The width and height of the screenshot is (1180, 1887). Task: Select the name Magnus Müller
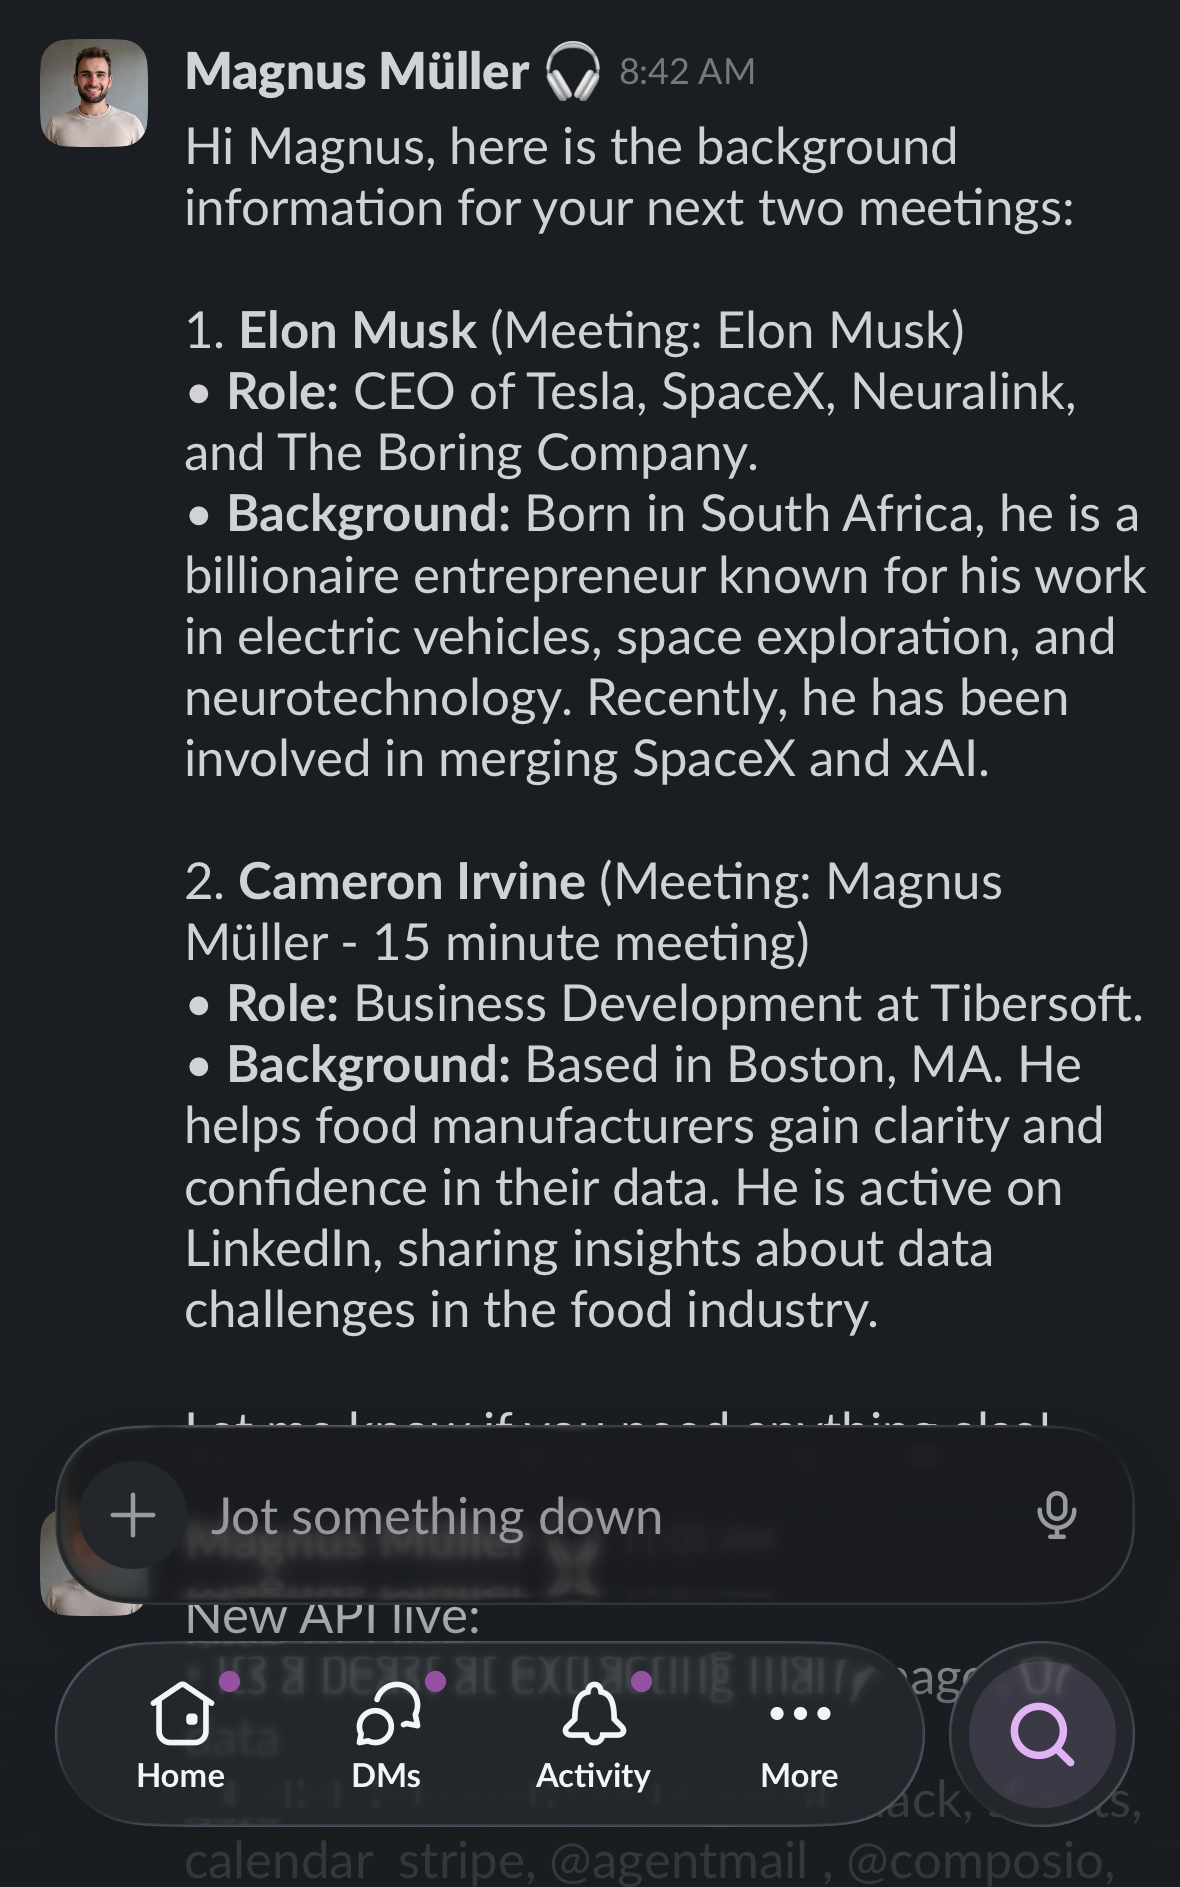tap(355, 71)
